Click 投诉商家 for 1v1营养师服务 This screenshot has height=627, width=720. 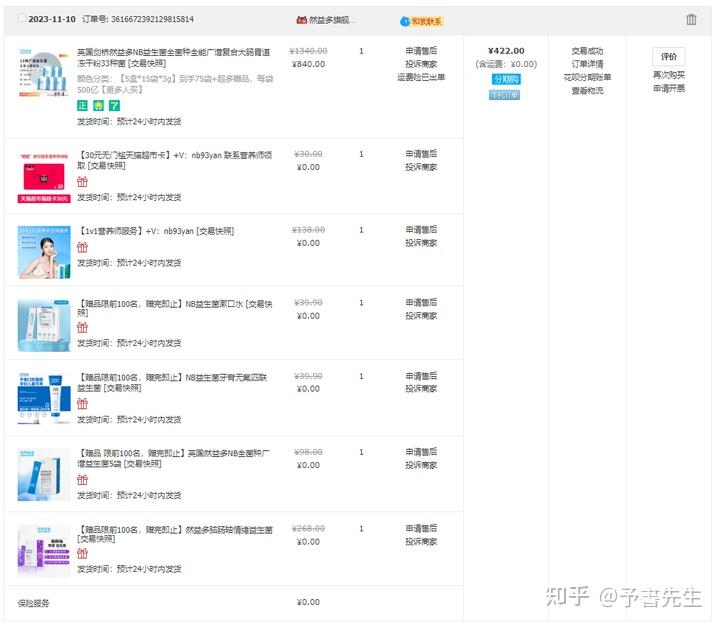coord(421,243)
